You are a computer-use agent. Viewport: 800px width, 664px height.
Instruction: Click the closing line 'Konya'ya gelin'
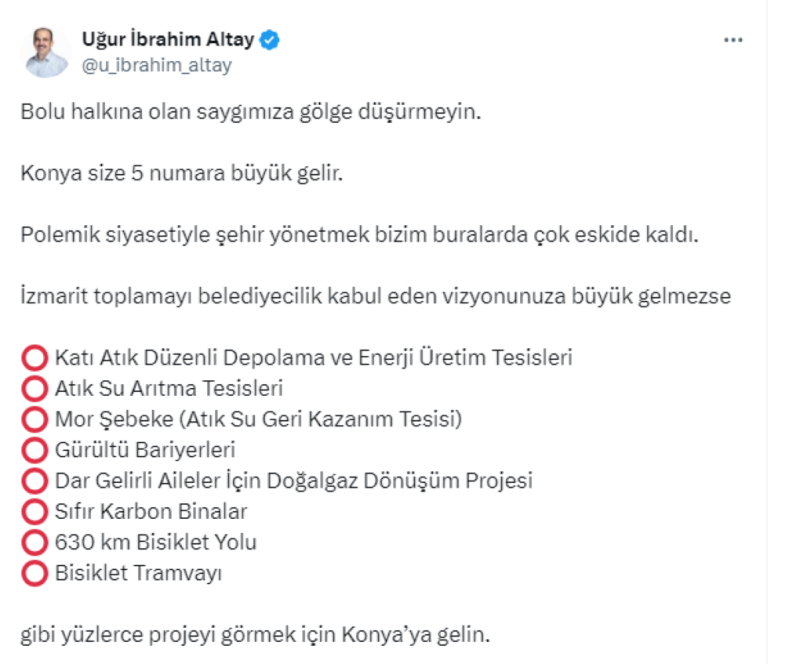point(256,635)
